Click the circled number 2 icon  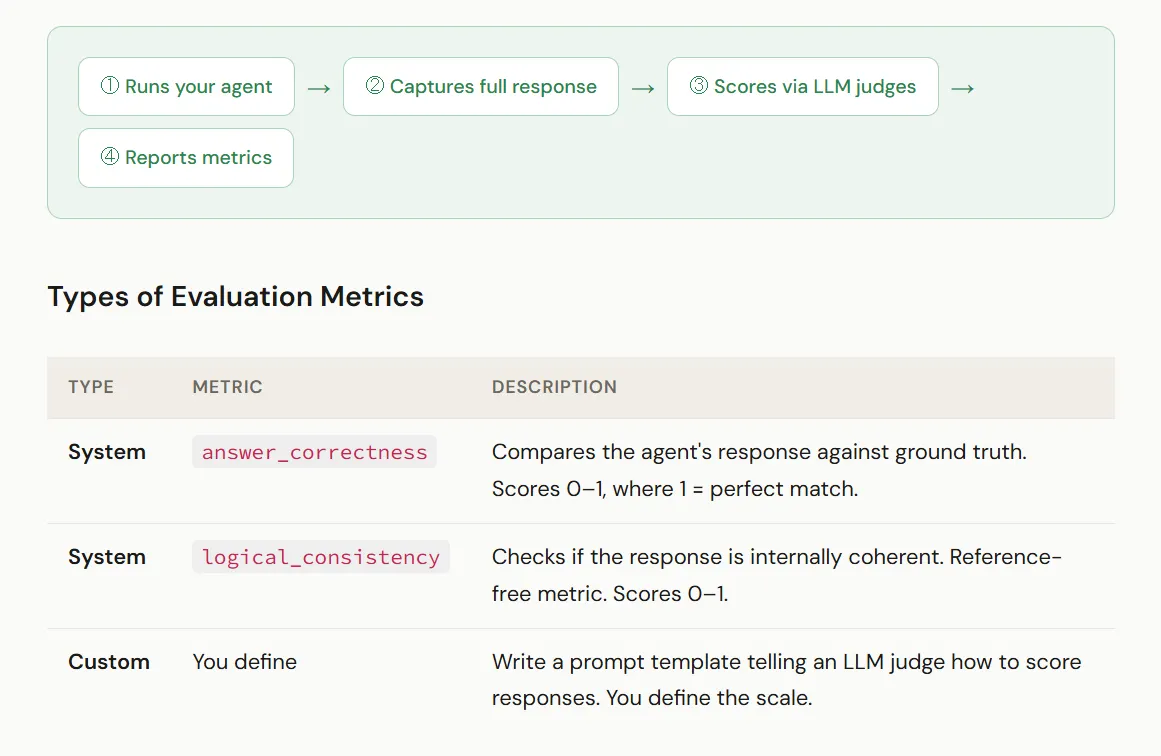375,86
